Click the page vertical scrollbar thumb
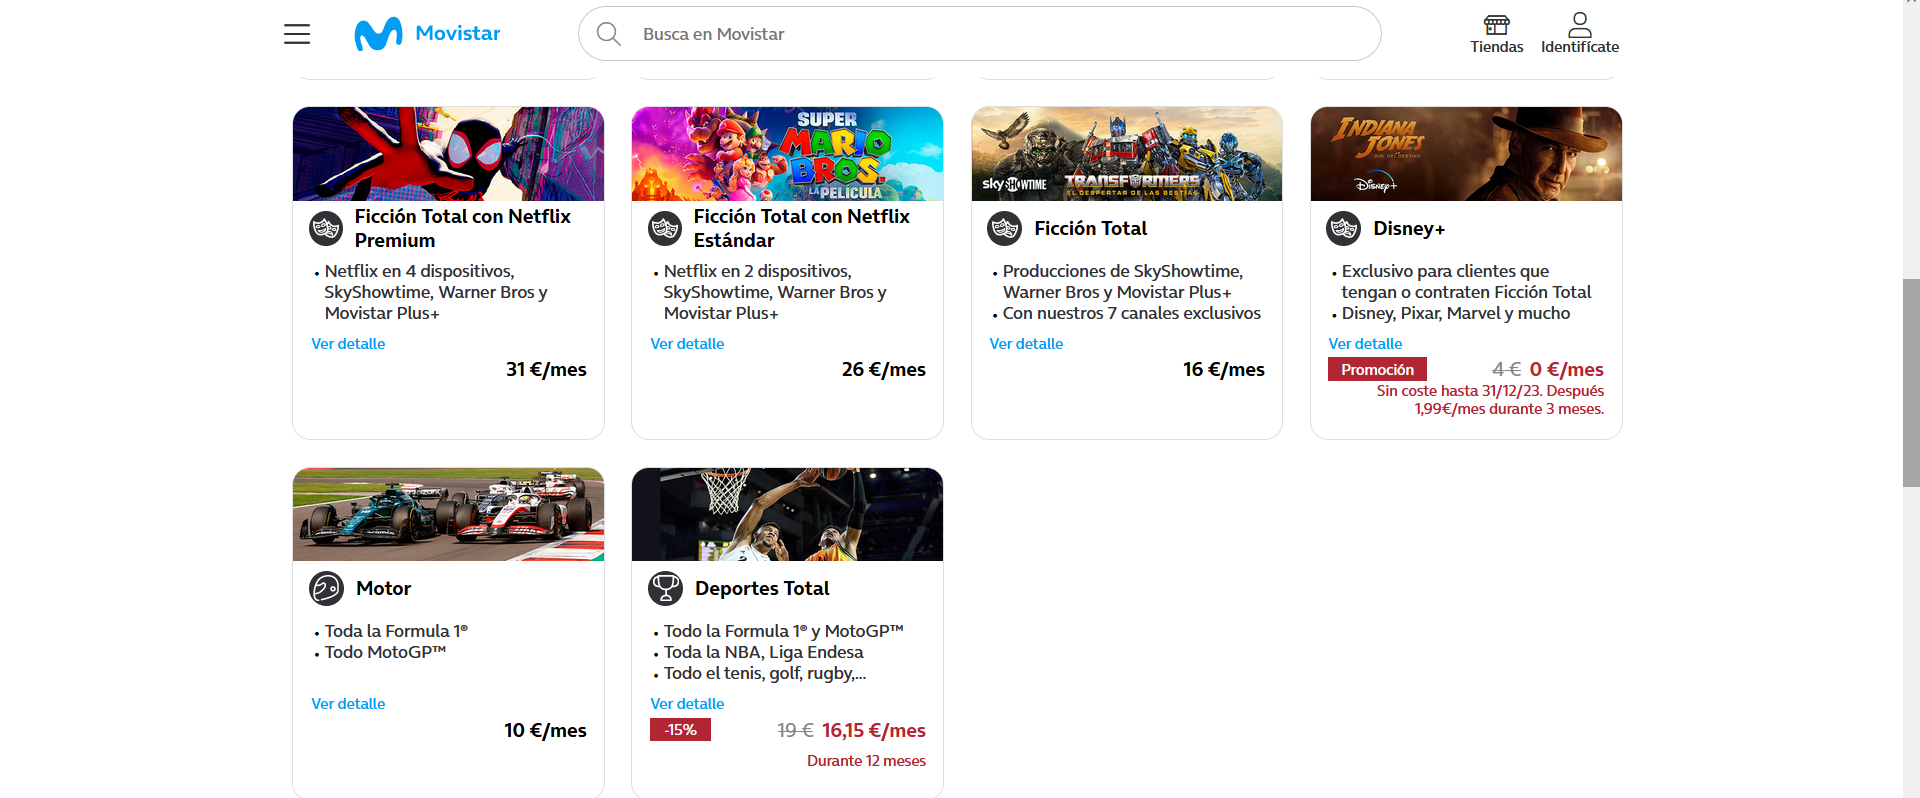 [x=1911, y=383]
